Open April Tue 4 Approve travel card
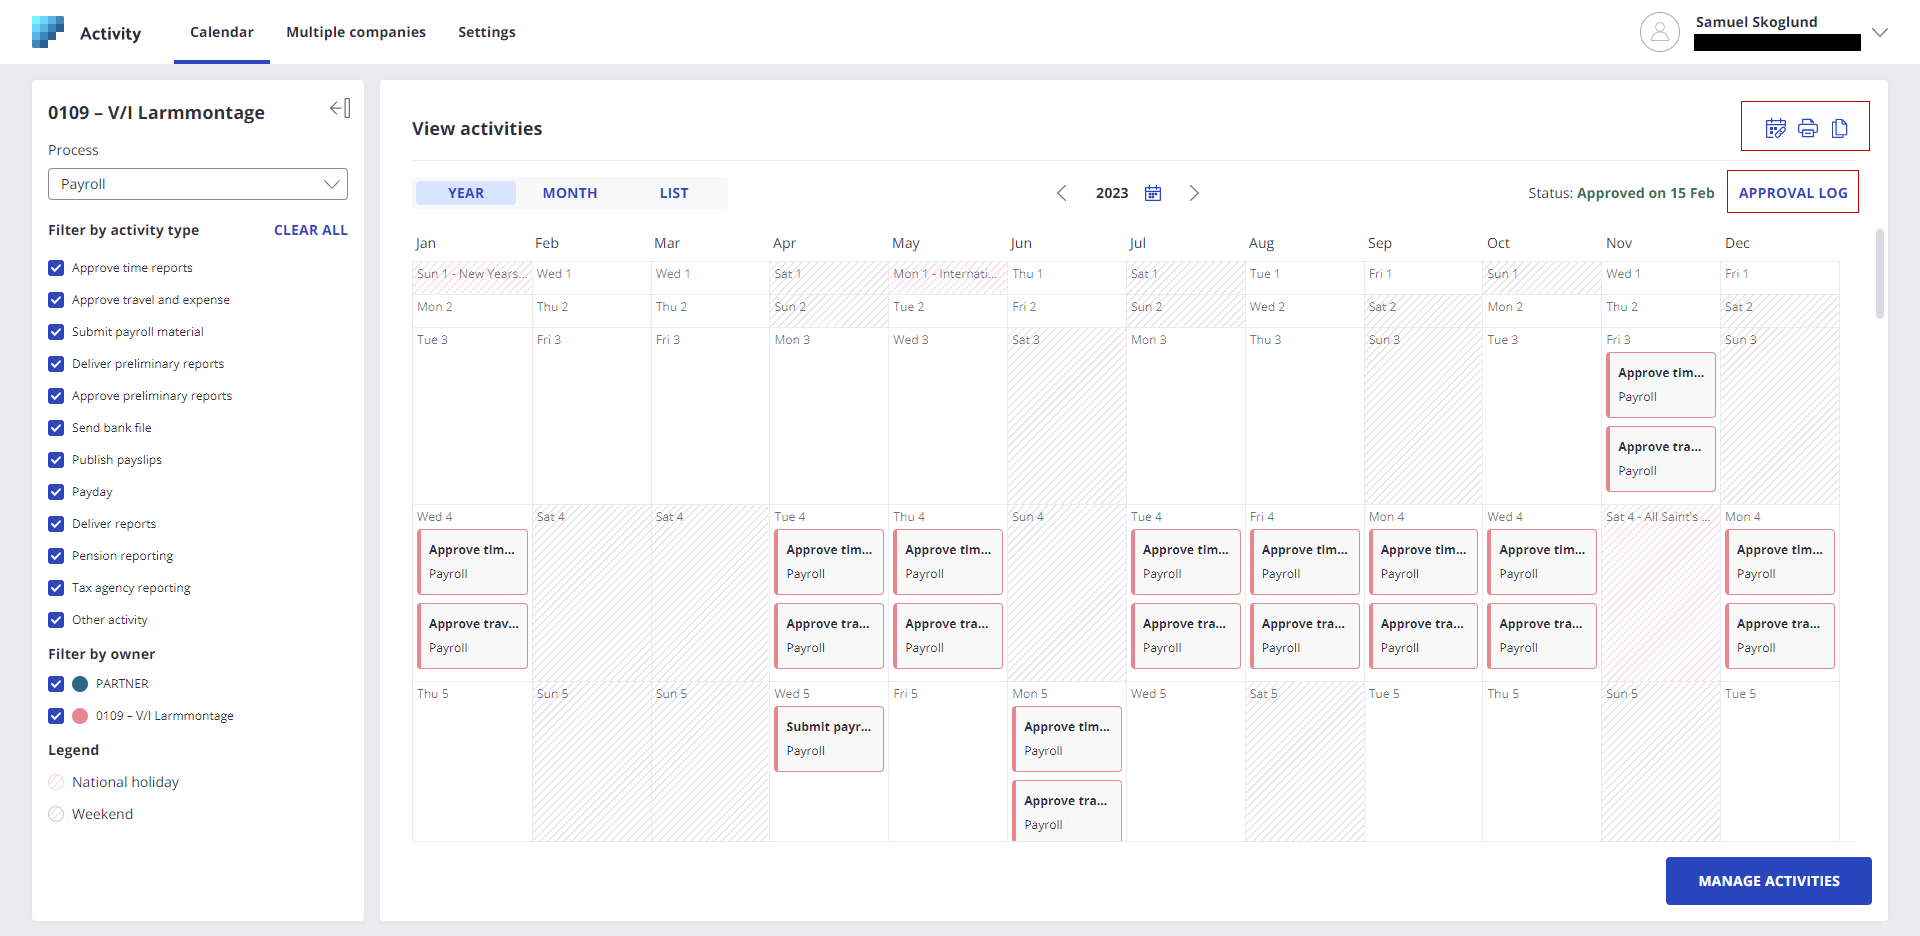 [829, 636]
